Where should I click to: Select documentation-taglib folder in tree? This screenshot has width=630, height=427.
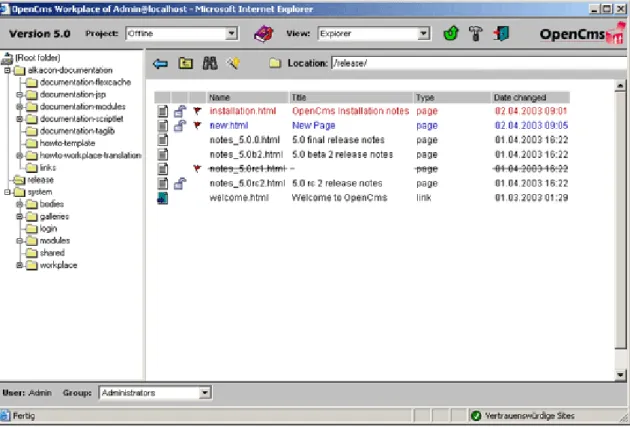(x=77, y=131)
